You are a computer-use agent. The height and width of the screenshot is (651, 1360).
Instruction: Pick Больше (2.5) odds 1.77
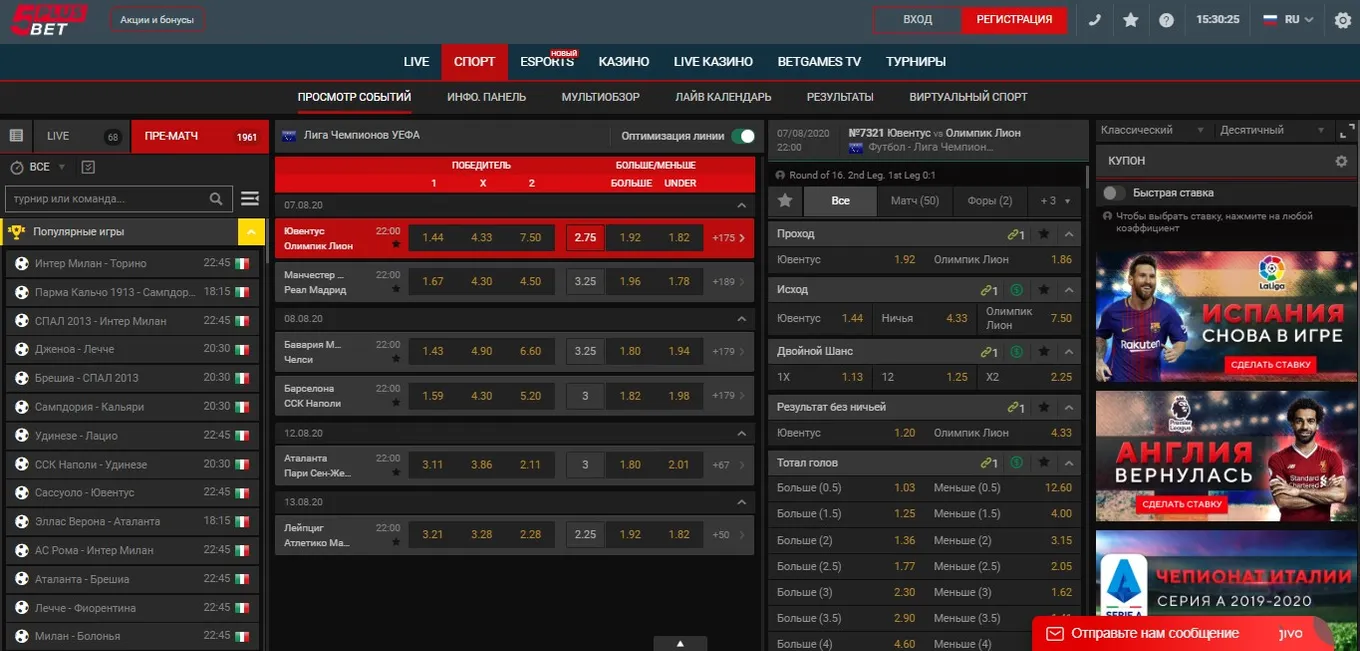(x=905, y=567)
